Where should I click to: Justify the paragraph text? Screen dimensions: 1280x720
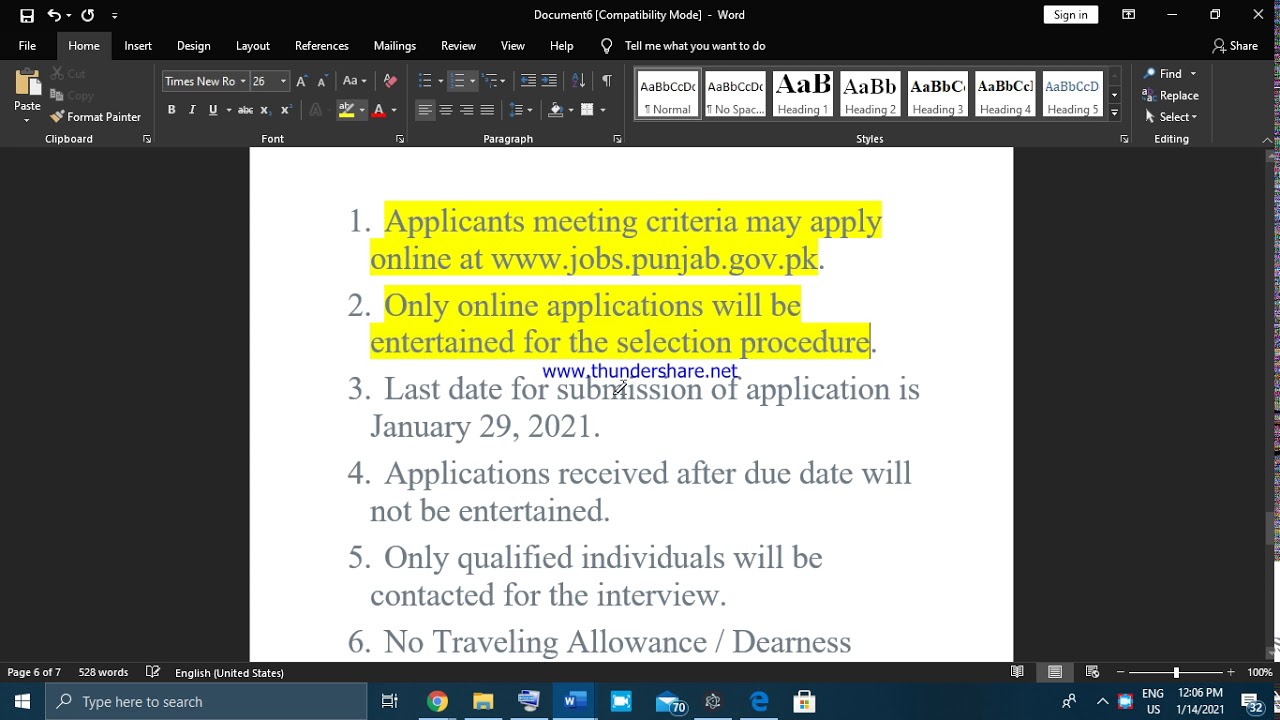pyautogui.click(x=487, y=110)
